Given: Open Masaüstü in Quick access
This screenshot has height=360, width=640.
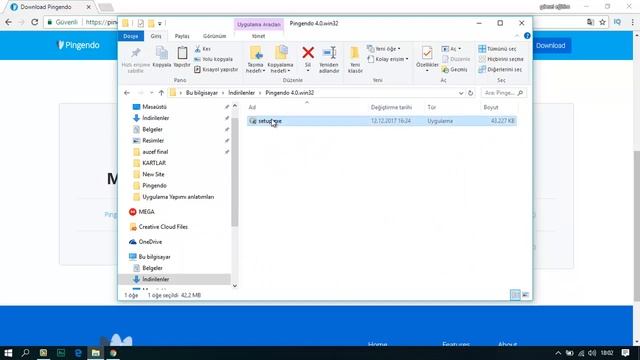Looking at the screenshot, I should coord(154,107).
